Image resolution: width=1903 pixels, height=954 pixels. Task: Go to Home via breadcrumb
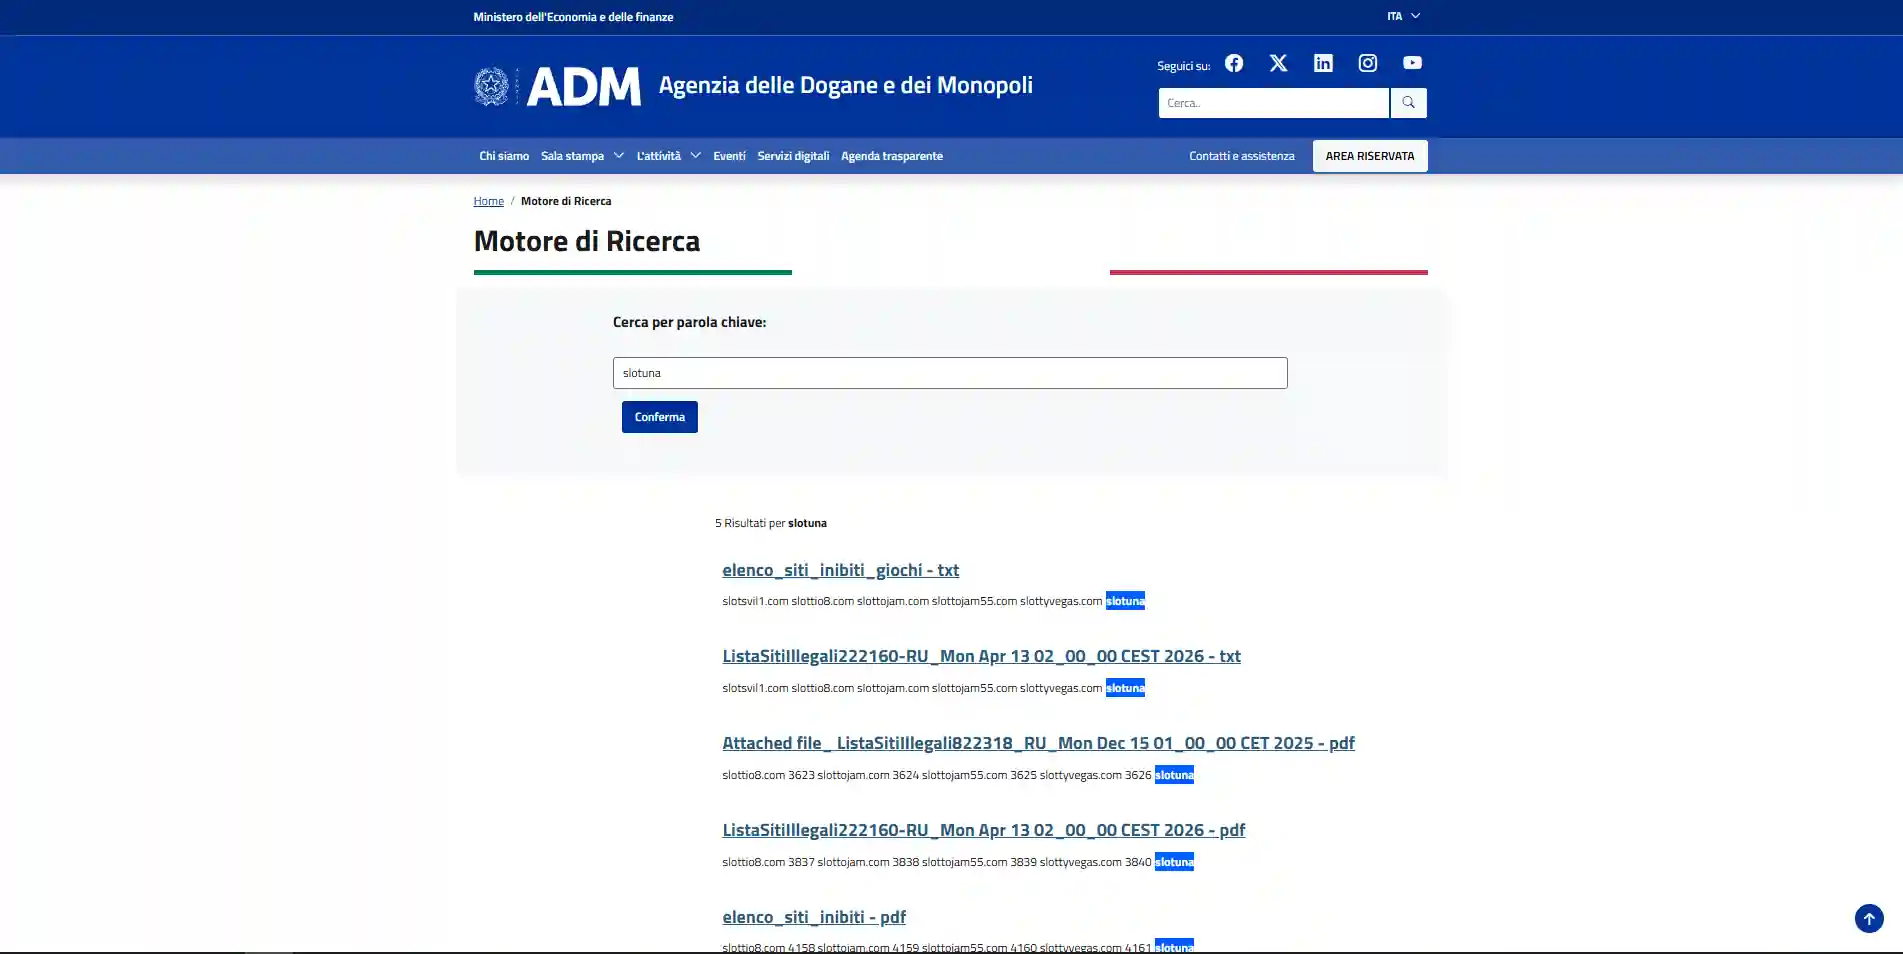[x=488, y=201]
